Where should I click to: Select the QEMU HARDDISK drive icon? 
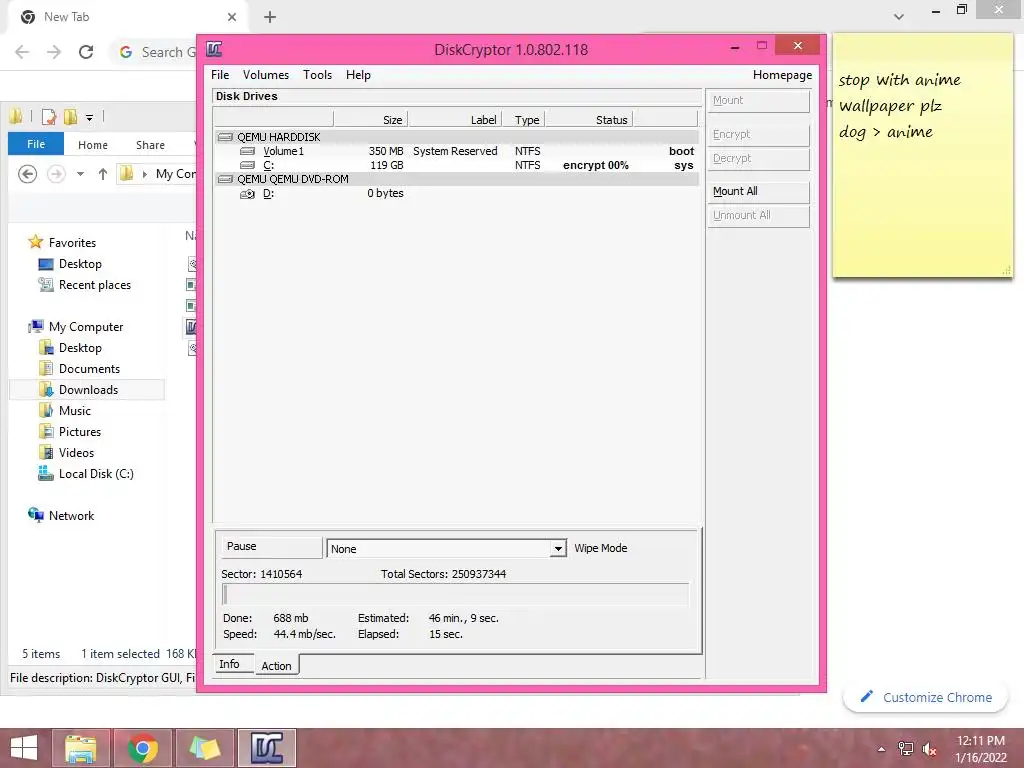[x=225, y=137]
